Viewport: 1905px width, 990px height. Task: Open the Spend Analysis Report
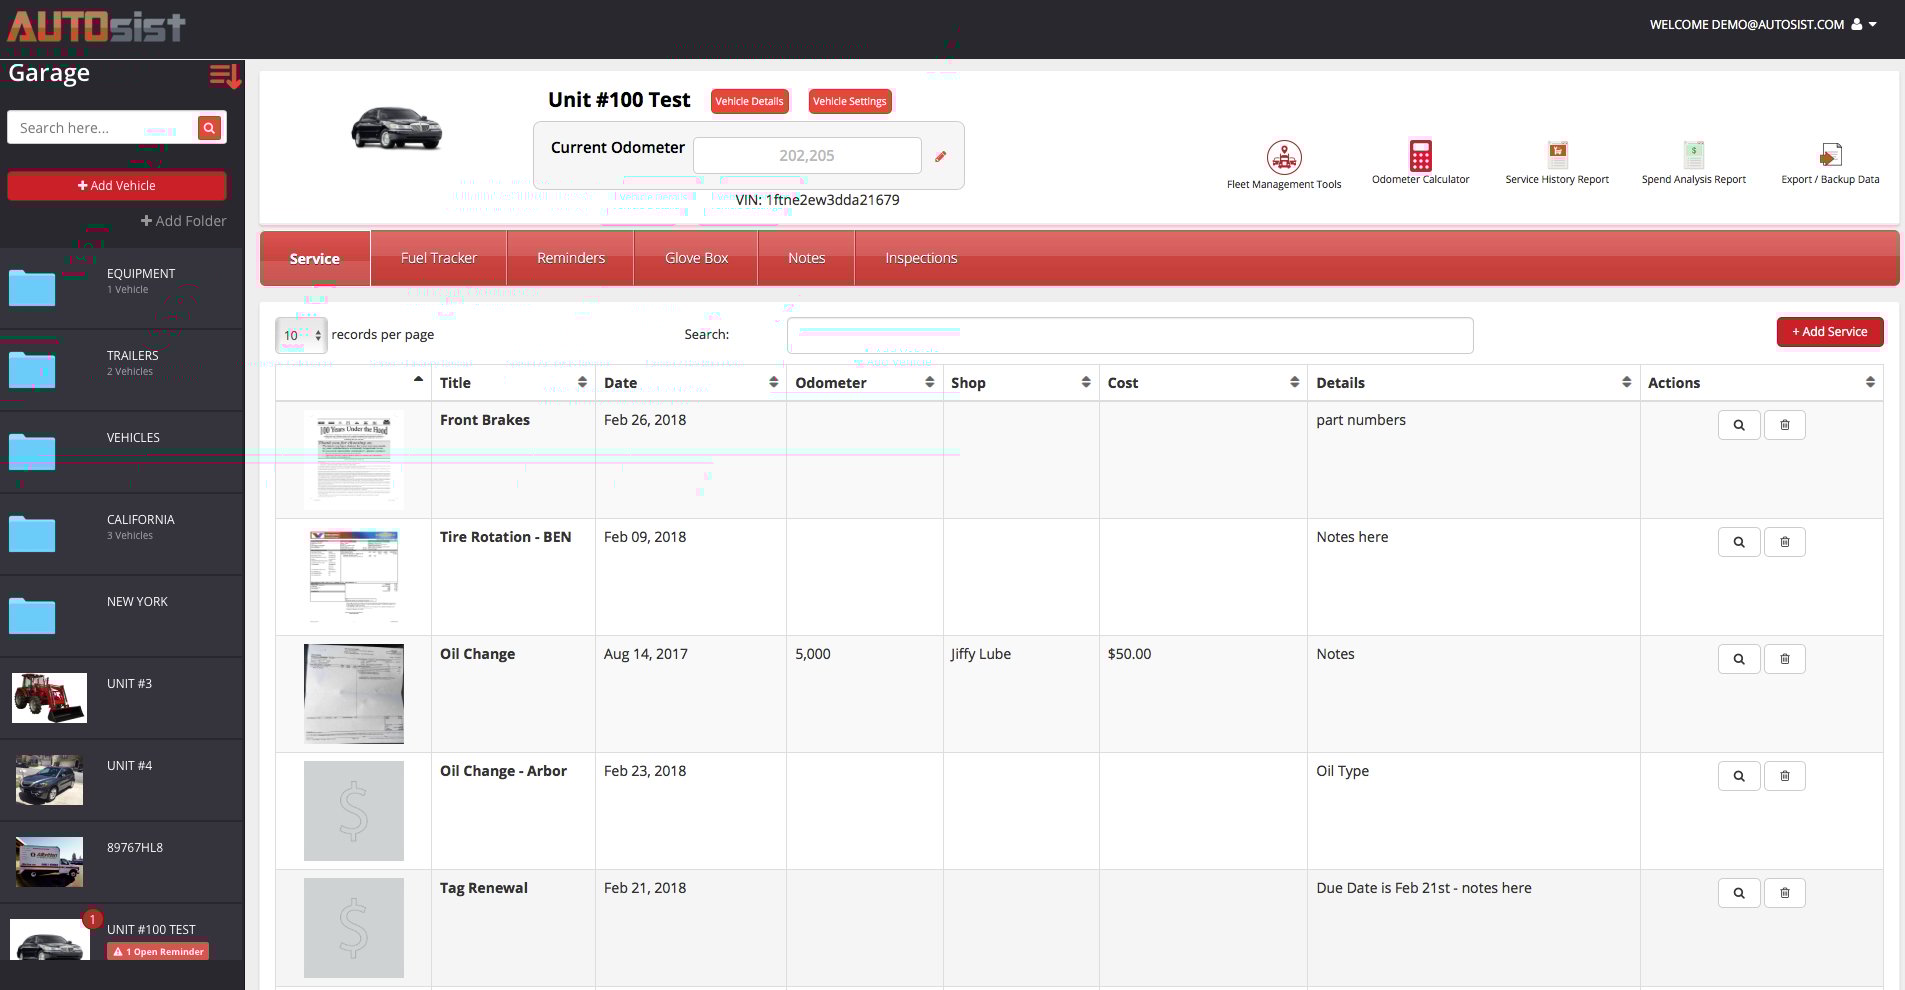coord(1693,156)
